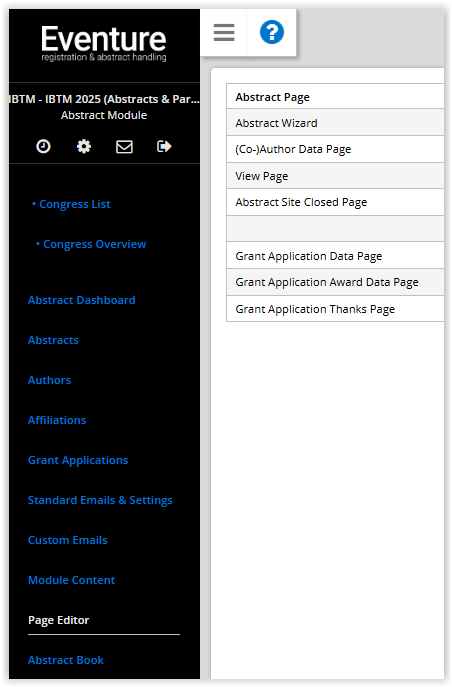Select Abstracts in the sidebar

point(53,340)
